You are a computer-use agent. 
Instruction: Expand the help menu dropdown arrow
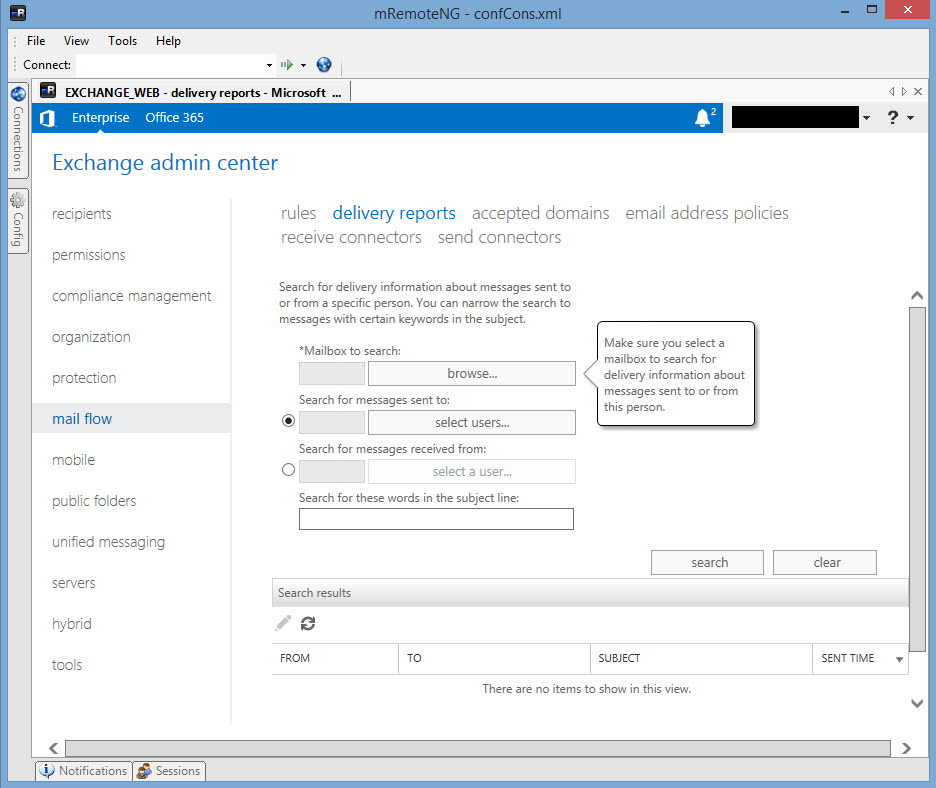pyautogui.click(x=910, y=118)
